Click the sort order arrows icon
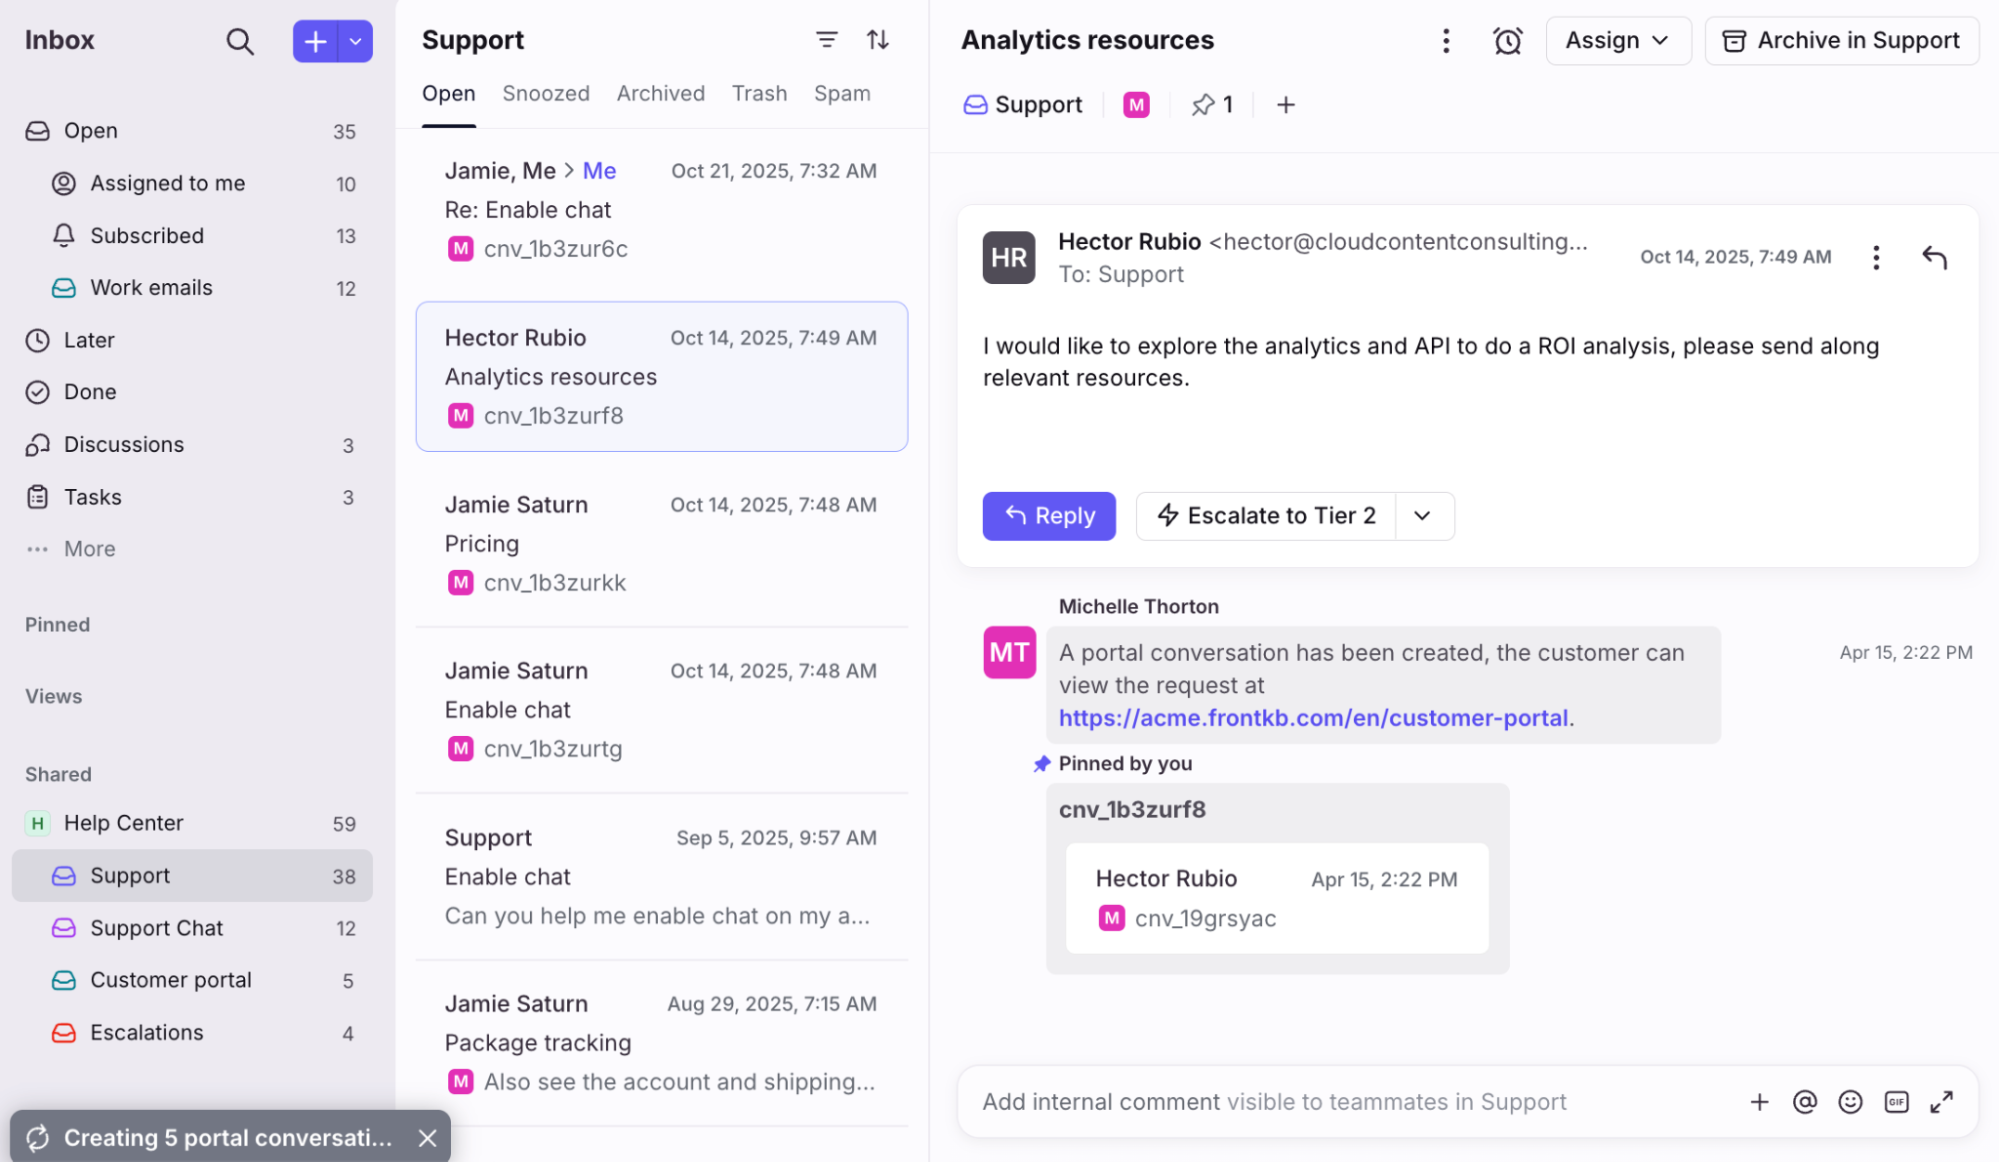The height and width of the screenshot is (1162, 1999). click(x=877, y=40)
